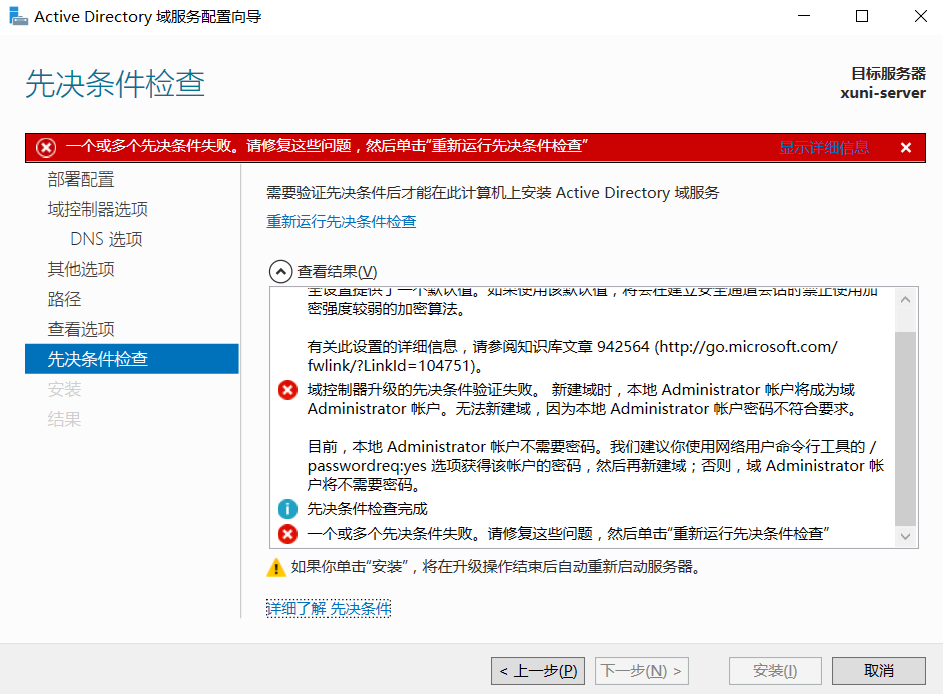
Task: Click the yellow warning icon beside the restart notice
Action: tap(275, 567)
